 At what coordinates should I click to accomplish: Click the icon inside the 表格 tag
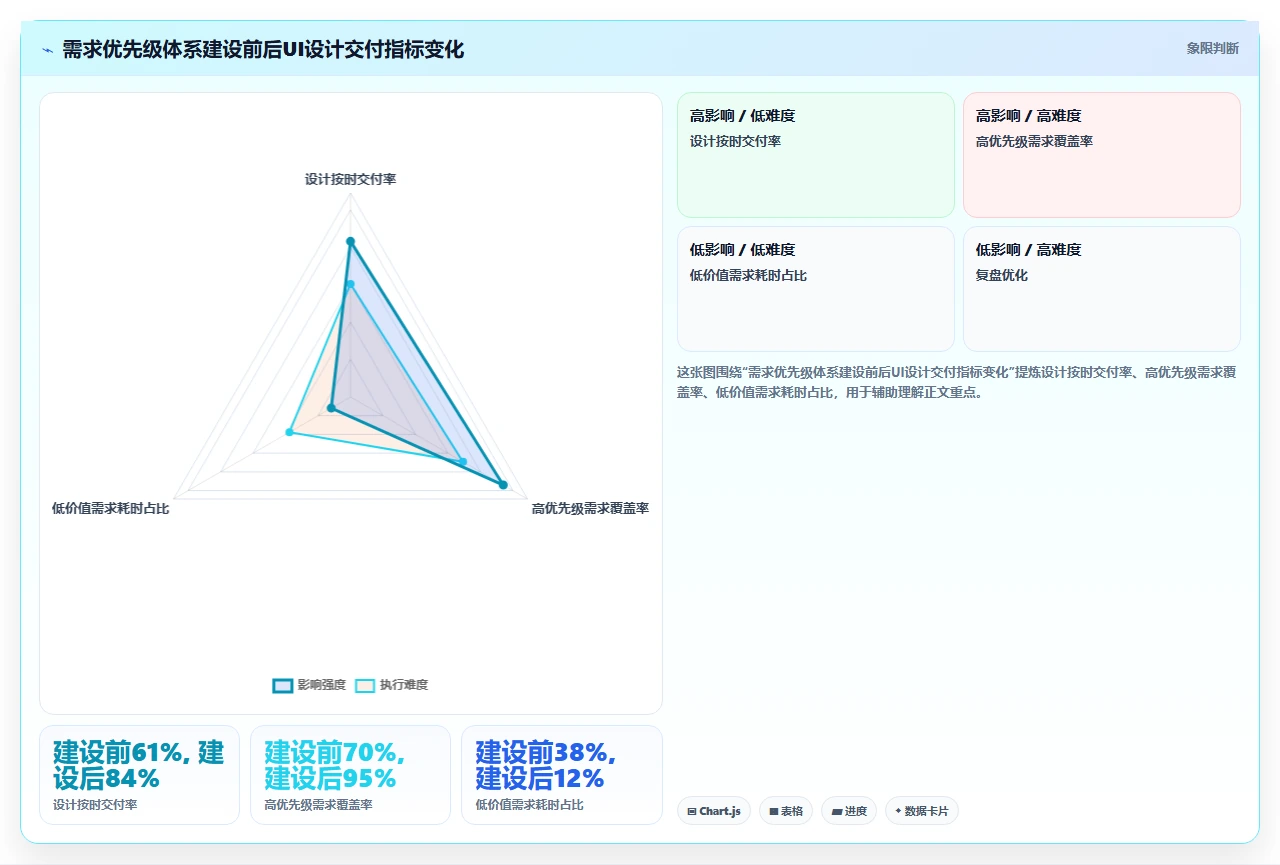pos(774,812)
